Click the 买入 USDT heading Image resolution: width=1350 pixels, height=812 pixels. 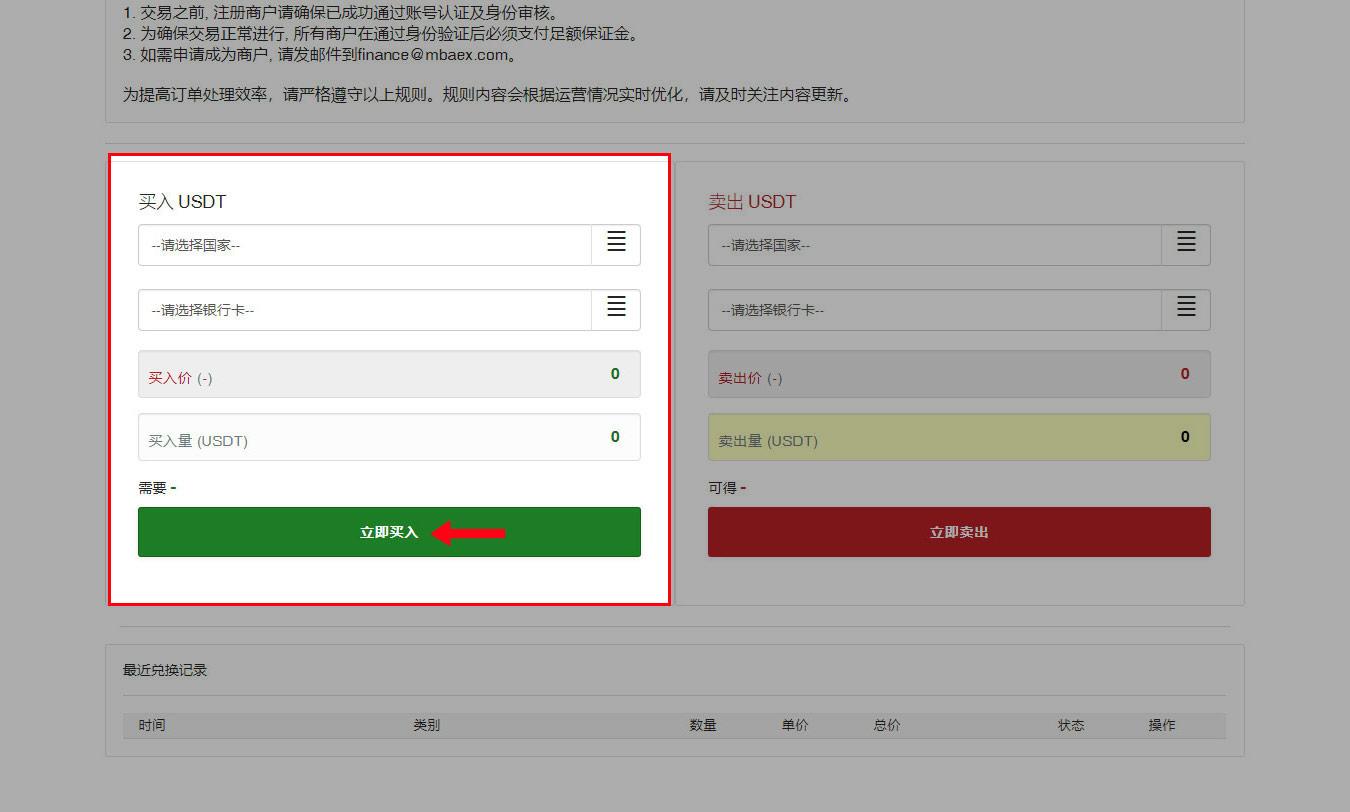[182, 202]
